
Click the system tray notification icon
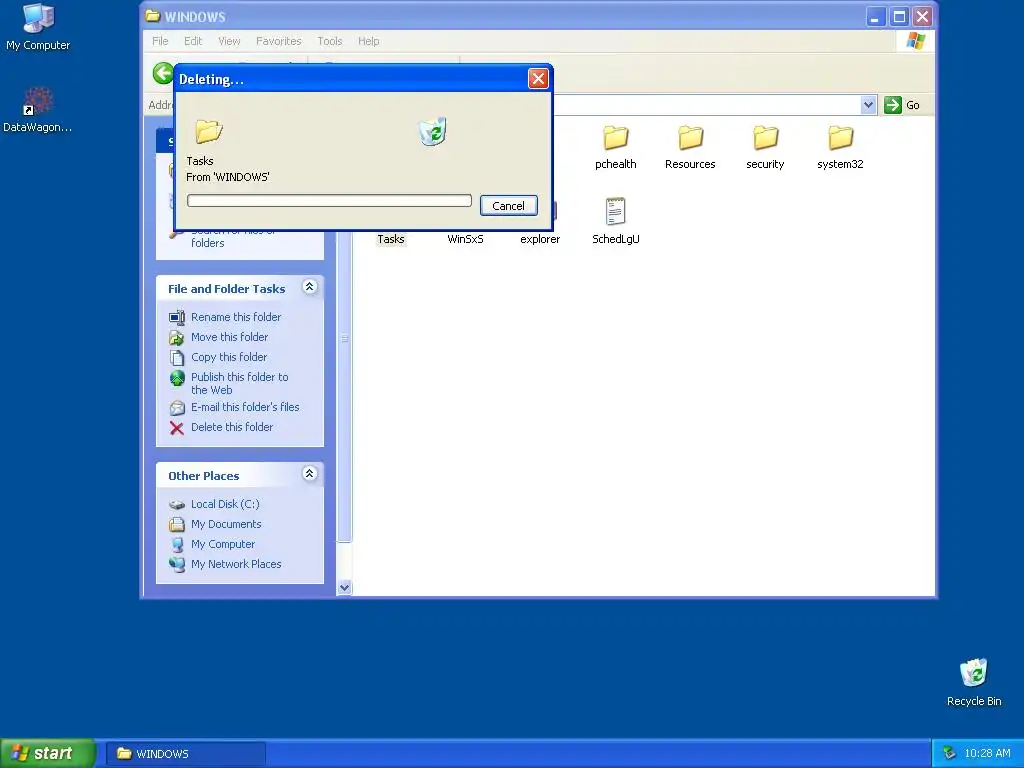click(x=950, y=753)
